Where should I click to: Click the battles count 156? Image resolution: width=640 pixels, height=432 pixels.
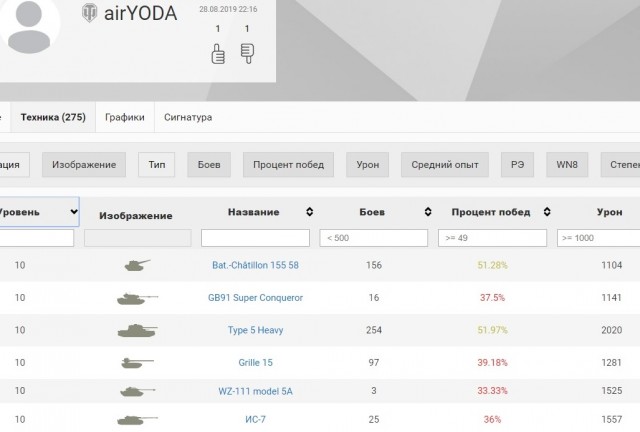click(374, 265)
